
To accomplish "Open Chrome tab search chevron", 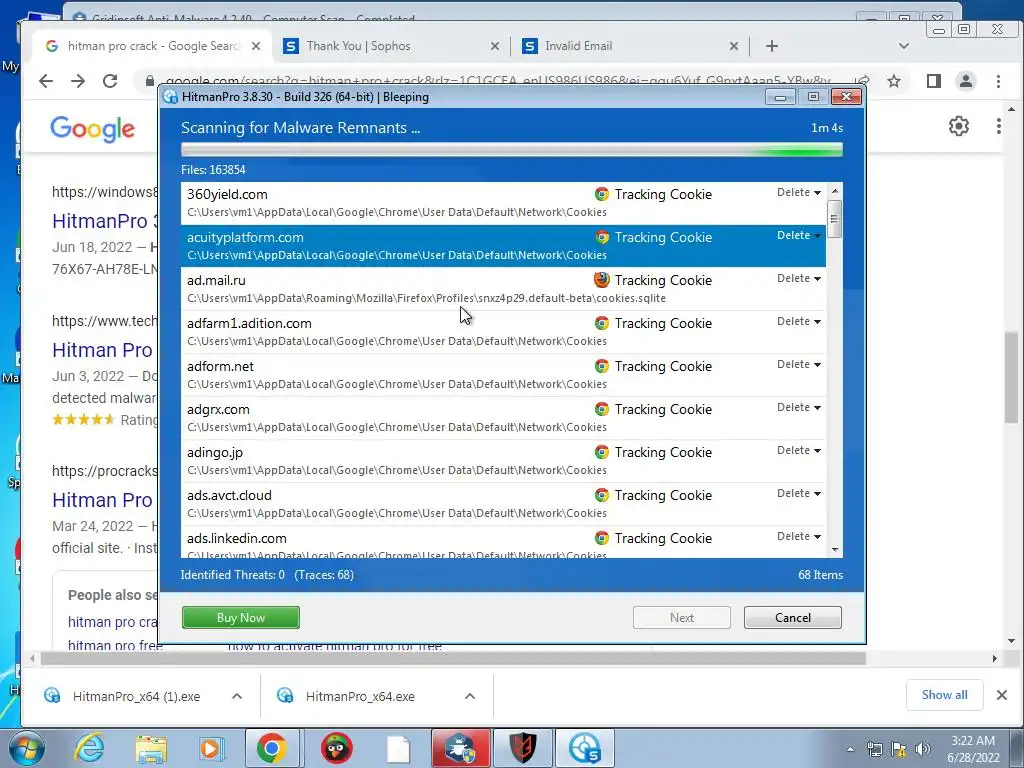I will coord(904,46).
